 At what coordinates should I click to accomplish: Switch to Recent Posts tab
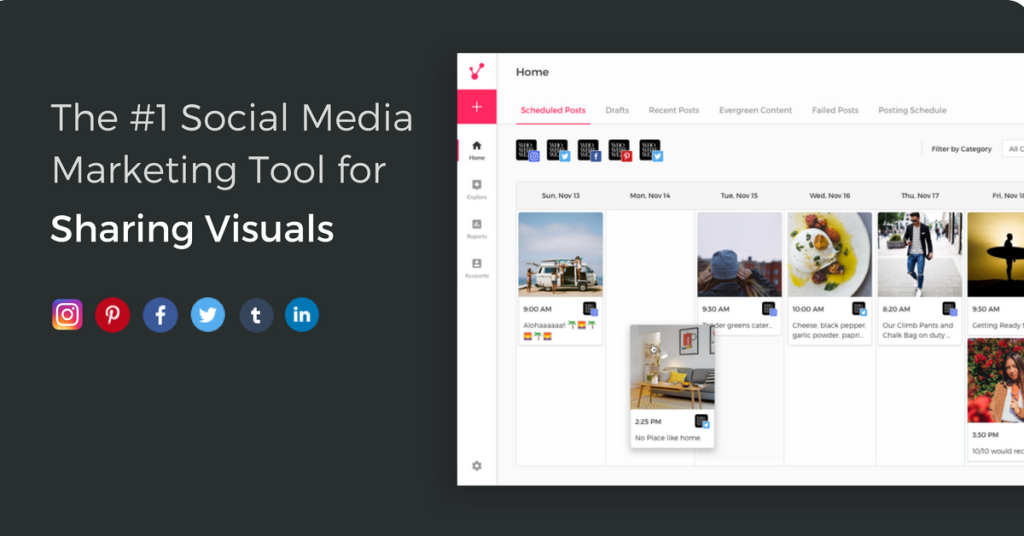(x=674, y=110)
